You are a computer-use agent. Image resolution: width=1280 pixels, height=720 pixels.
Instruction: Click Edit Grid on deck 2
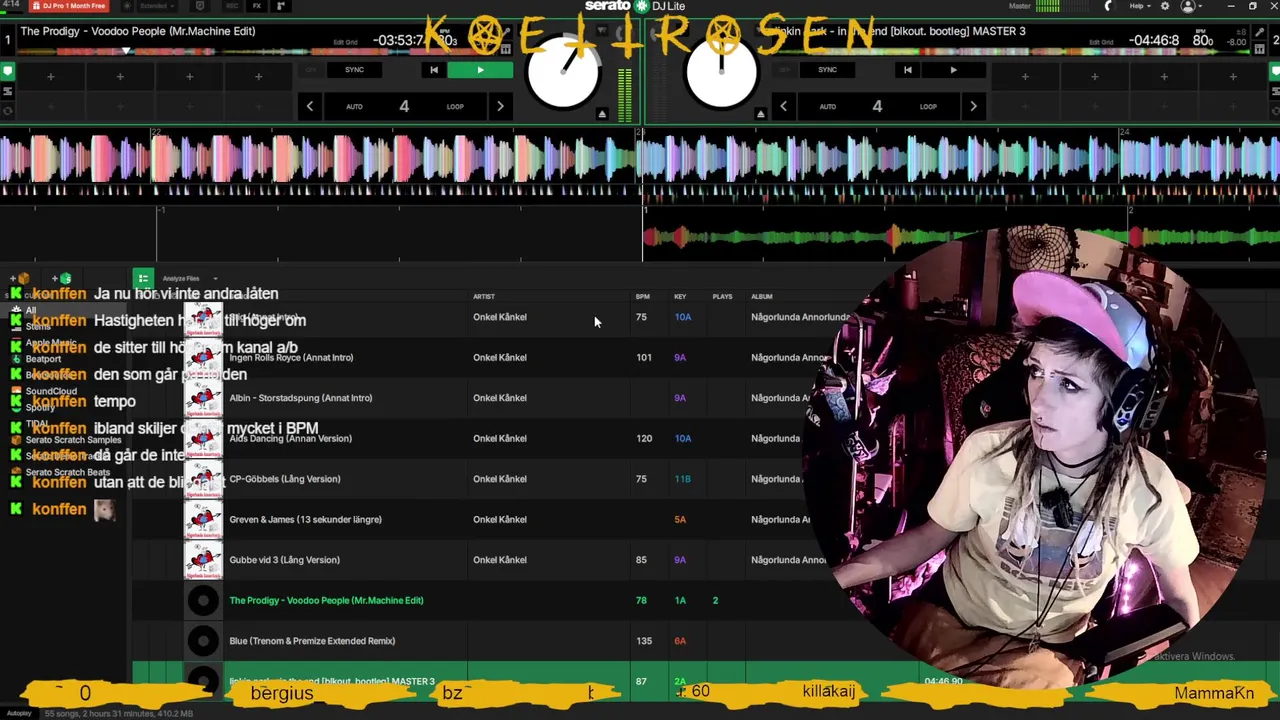[1101, 42]
